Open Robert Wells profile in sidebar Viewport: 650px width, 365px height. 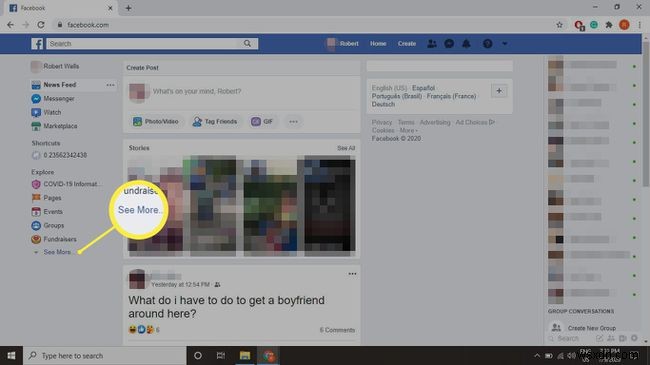click(55, 66)
